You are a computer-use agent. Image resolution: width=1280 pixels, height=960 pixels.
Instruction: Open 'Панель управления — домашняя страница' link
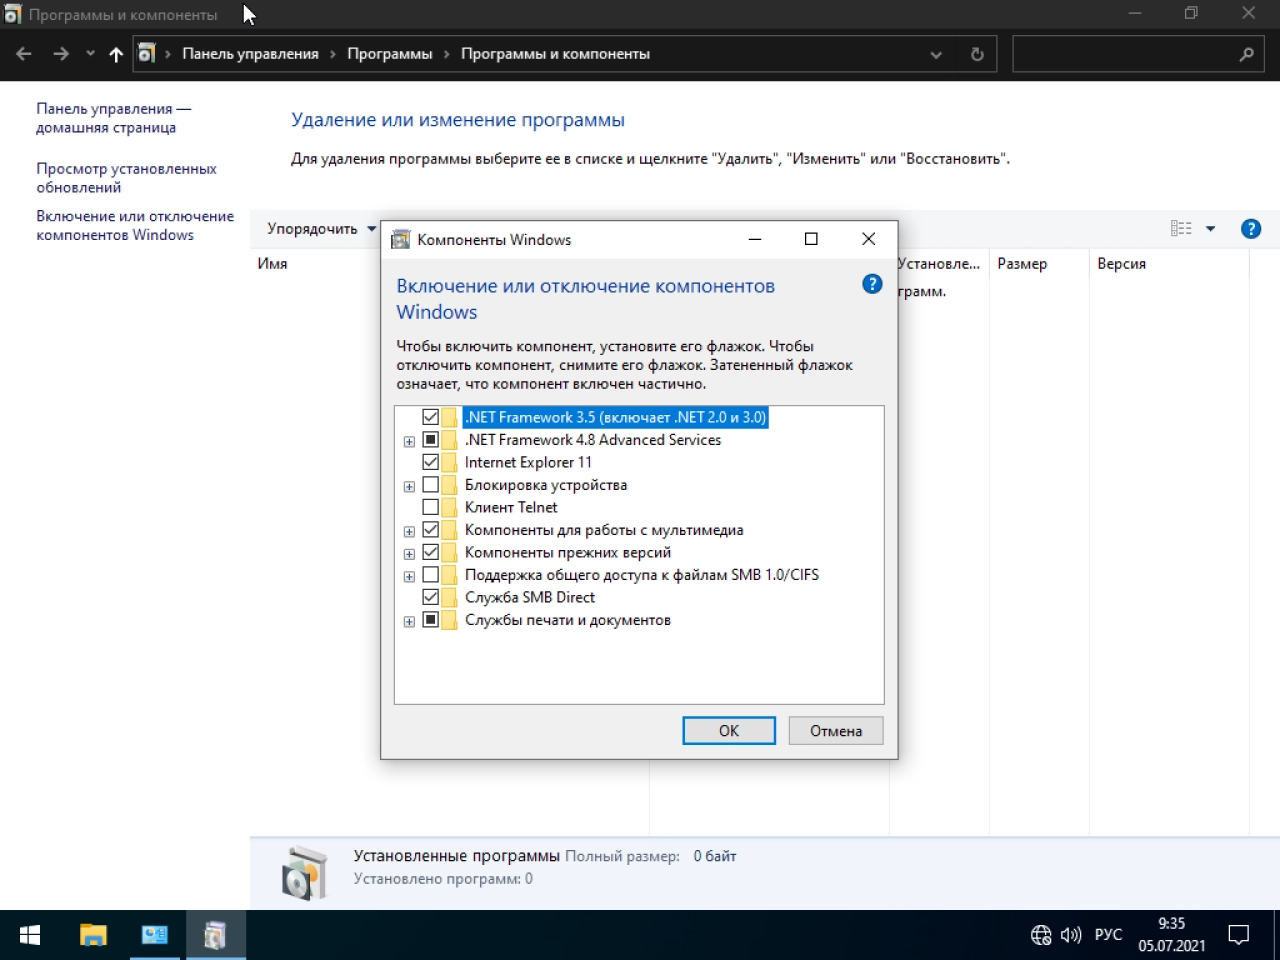tap(113, 118)
